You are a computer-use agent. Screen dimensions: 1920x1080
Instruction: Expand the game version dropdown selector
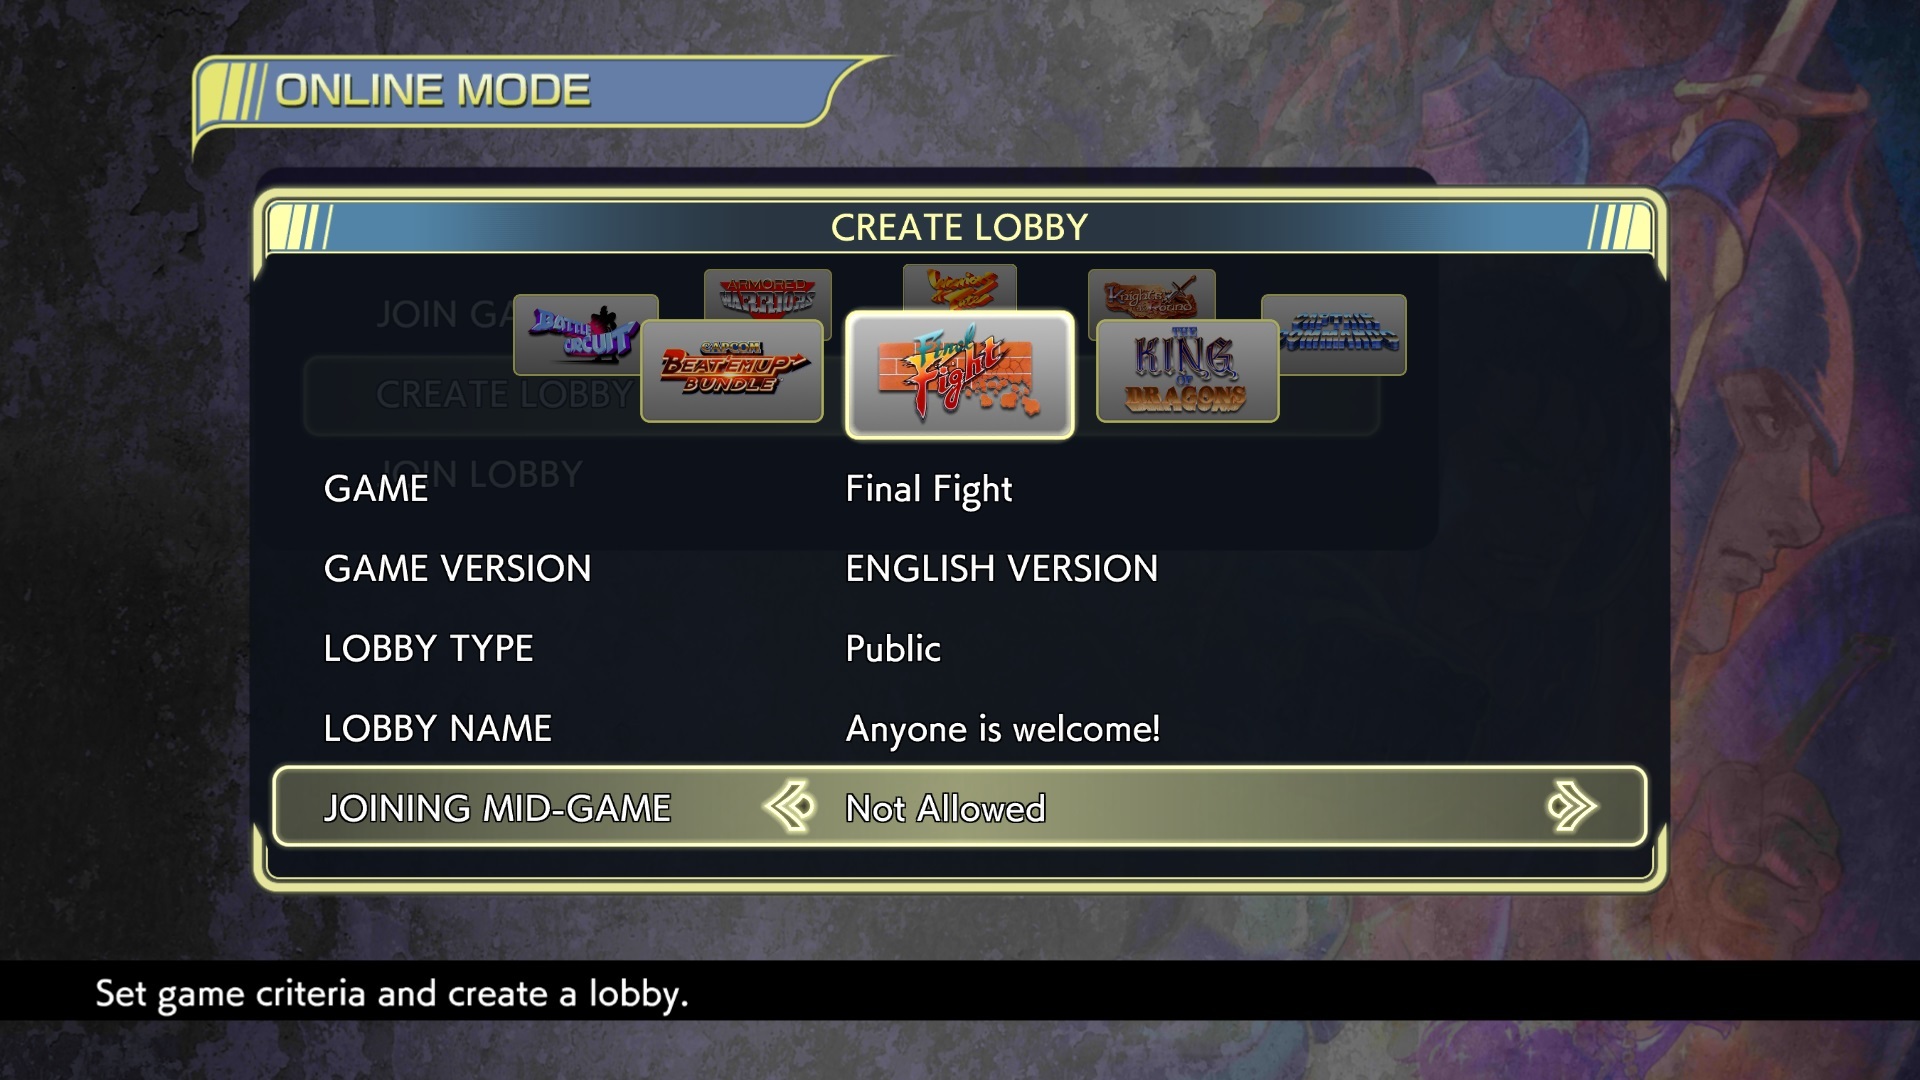point(1000,568)
